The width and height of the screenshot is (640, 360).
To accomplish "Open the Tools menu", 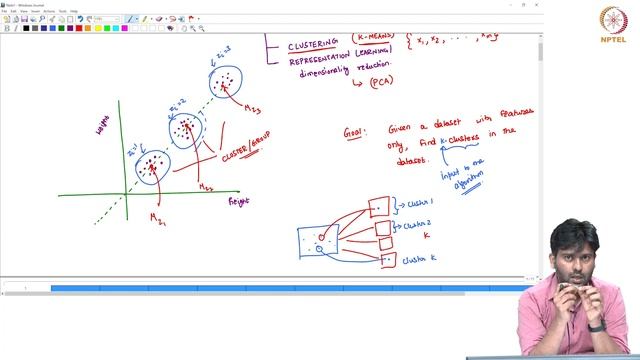I will 62,11.
